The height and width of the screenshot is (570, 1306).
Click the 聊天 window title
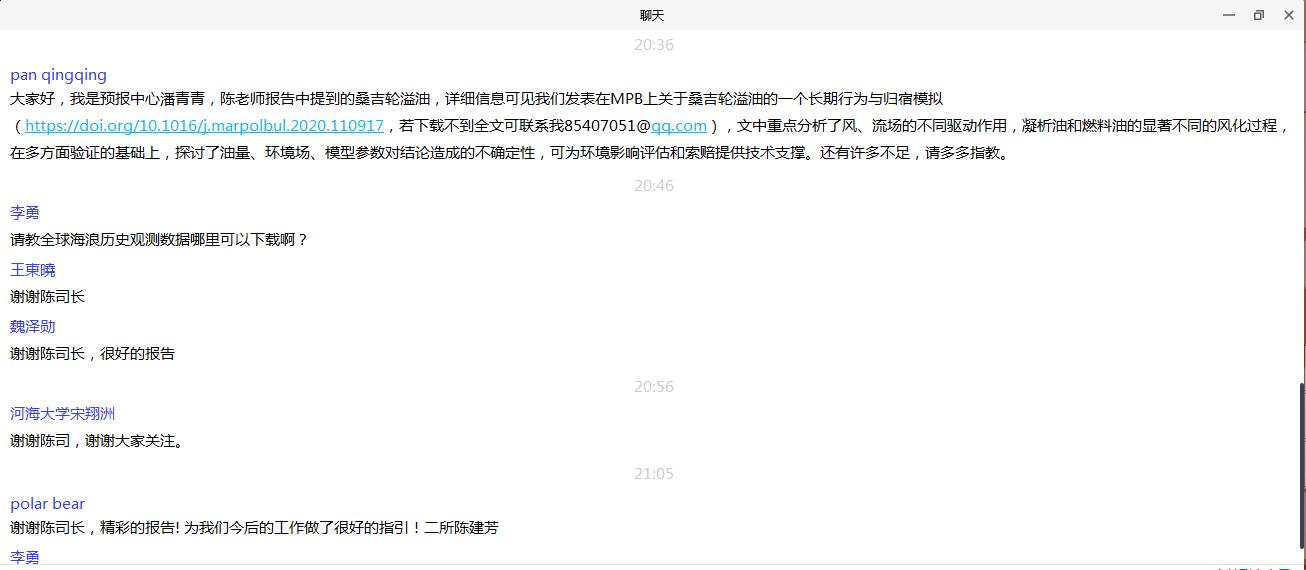point(652,15)
